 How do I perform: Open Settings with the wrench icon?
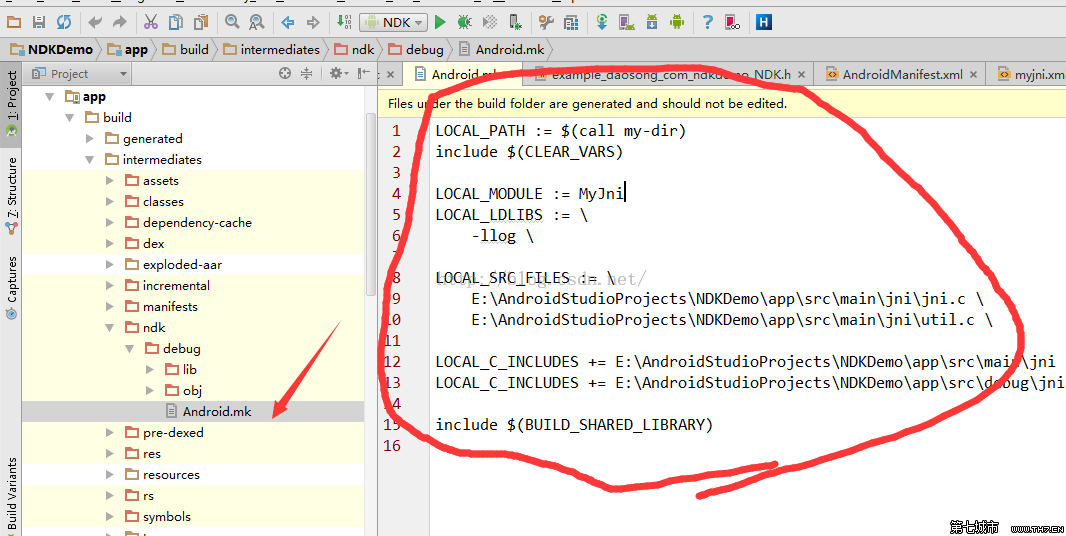[546, 22]
